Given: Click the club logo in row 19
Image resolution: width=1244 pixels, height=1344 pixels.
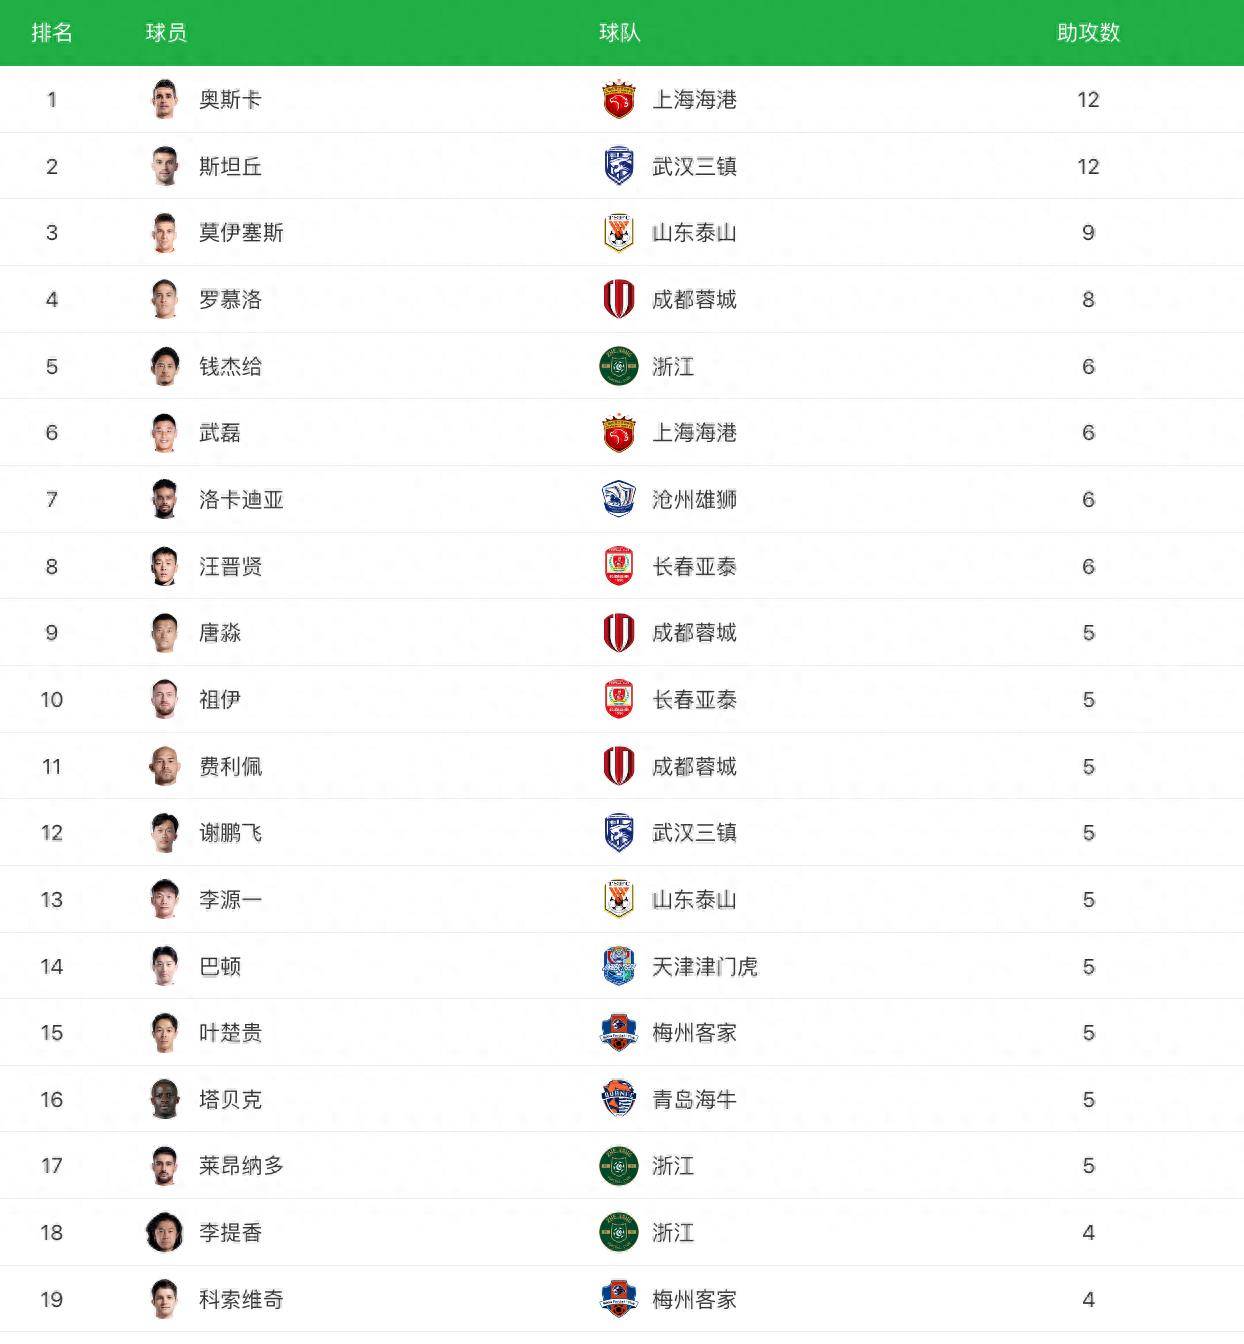Looking at the screenshot, I should click(x=619, y=1299).
